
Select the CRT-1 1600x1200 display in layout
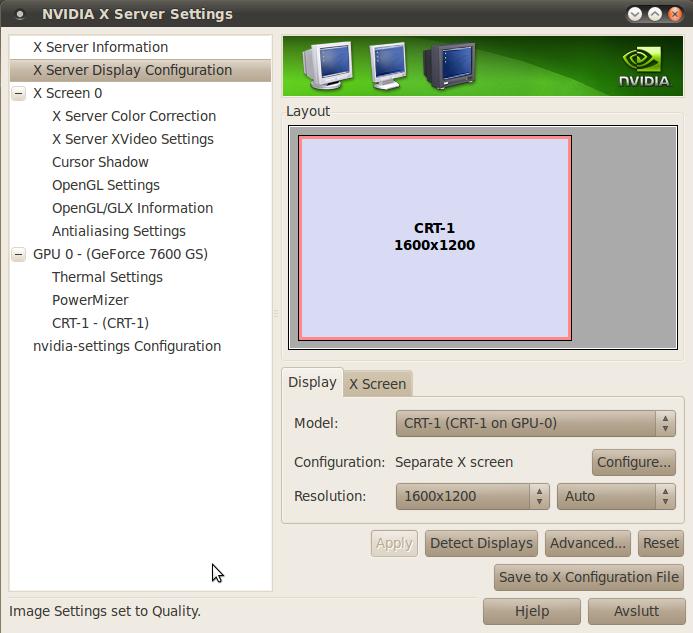[435, 238]
